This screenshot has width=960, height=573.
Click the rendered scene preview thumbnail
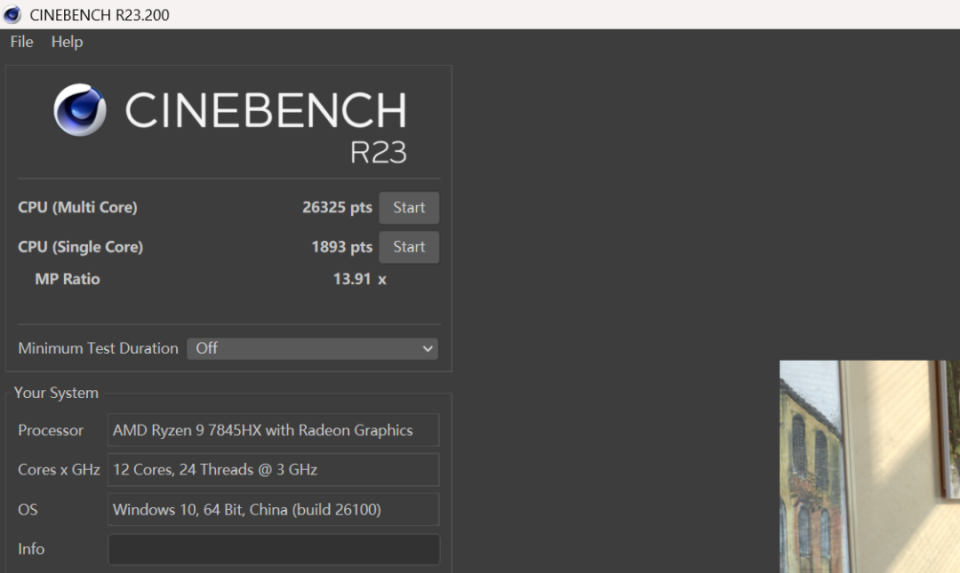(869, 466)
